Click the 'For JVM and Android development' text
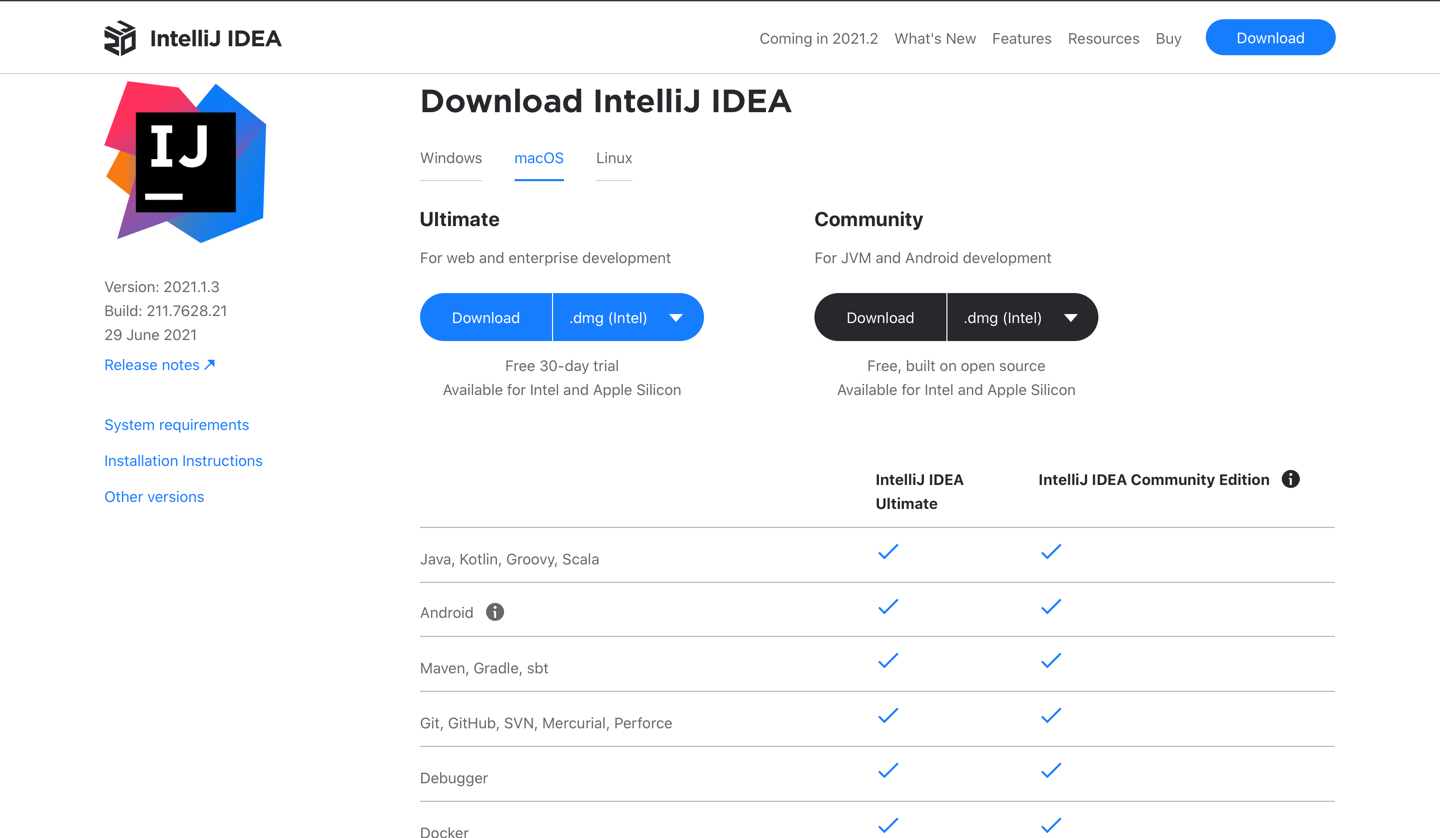The height and width of the screenshot is (838, 1440). (933, 258)
